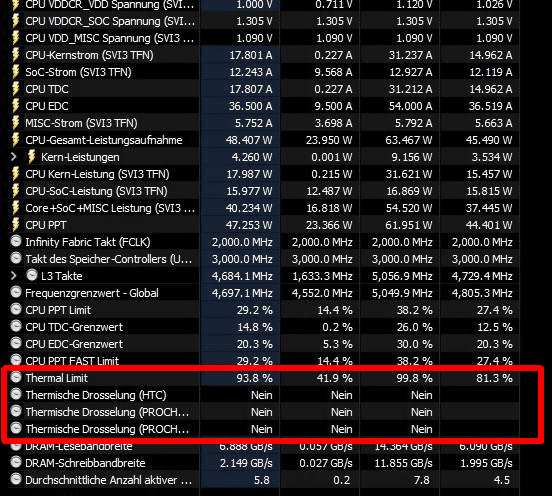The width and height of the screenshot is (552, 496).
Task: Click the 12.243 A SoC-Strom current value
Action: click(x=251, y=72)
